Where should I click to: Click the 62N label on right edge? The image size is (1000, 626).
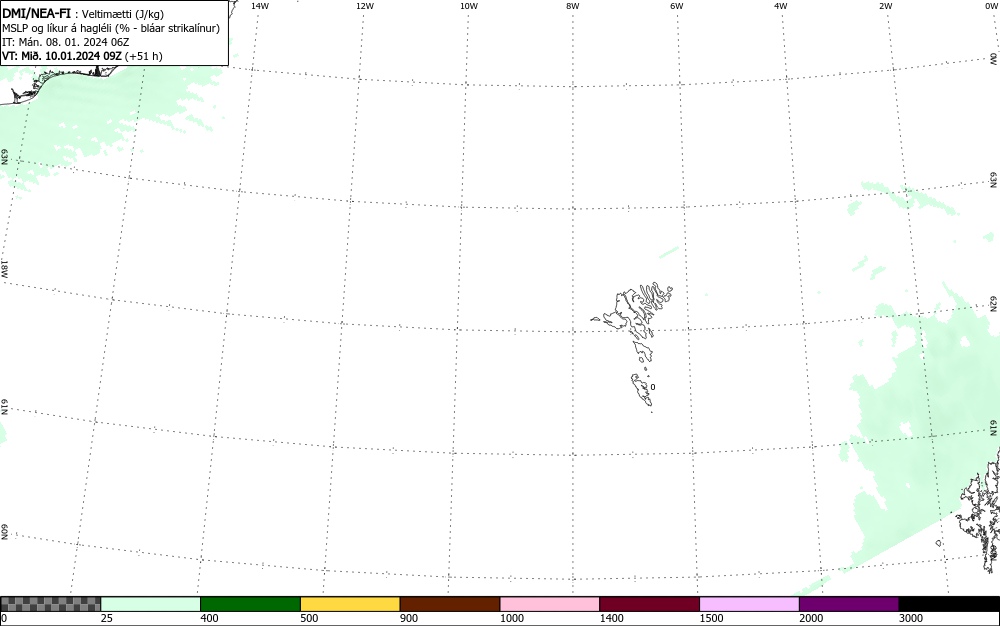click(994, 304)
